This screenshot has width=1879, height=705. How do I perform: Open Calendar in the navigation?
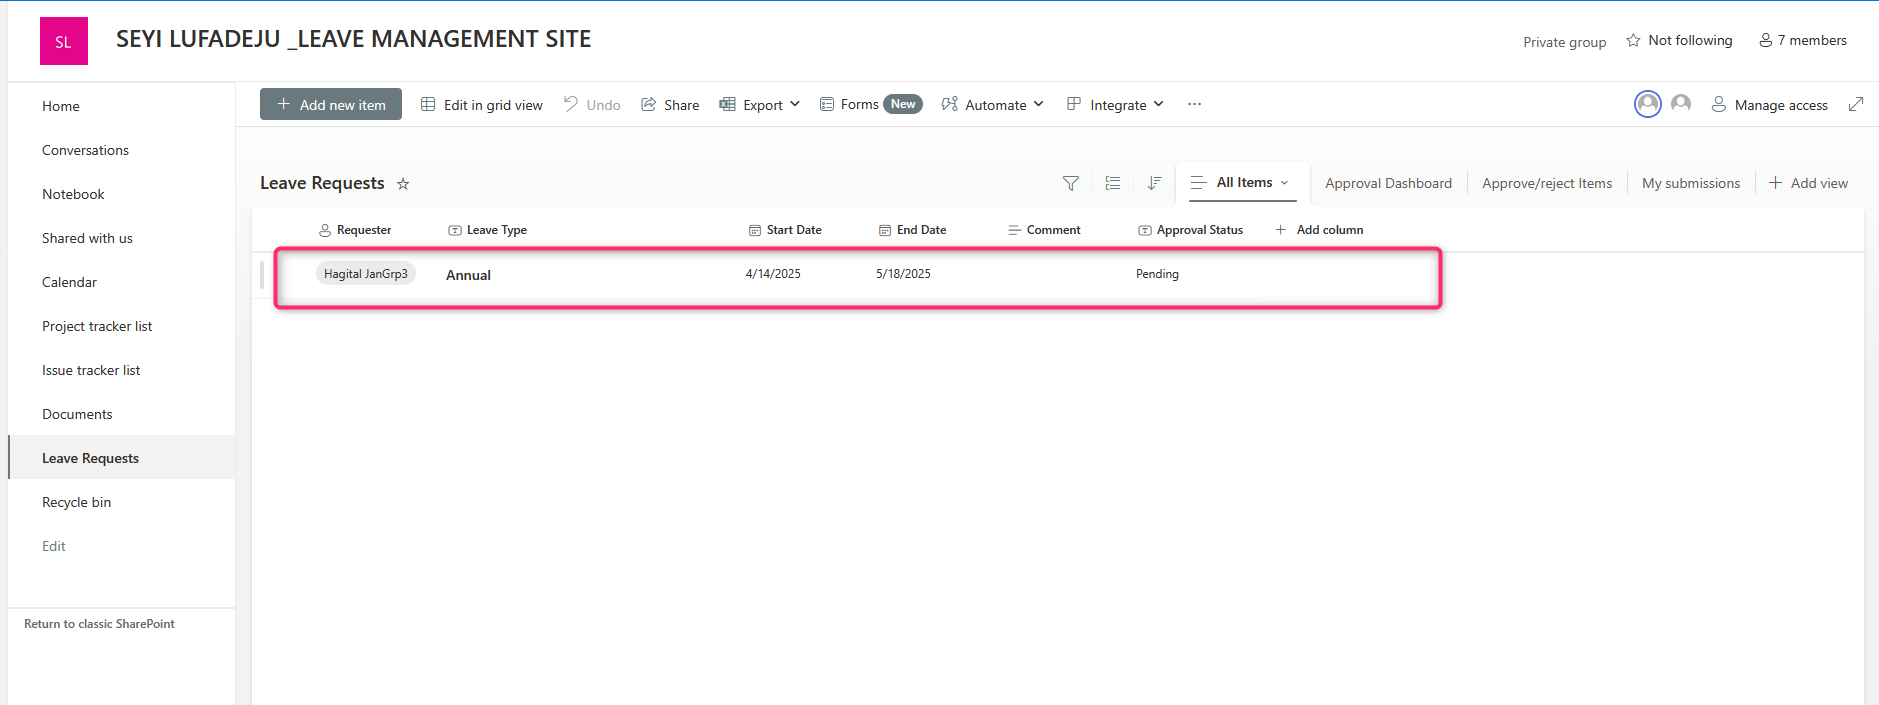click(69, 282)
